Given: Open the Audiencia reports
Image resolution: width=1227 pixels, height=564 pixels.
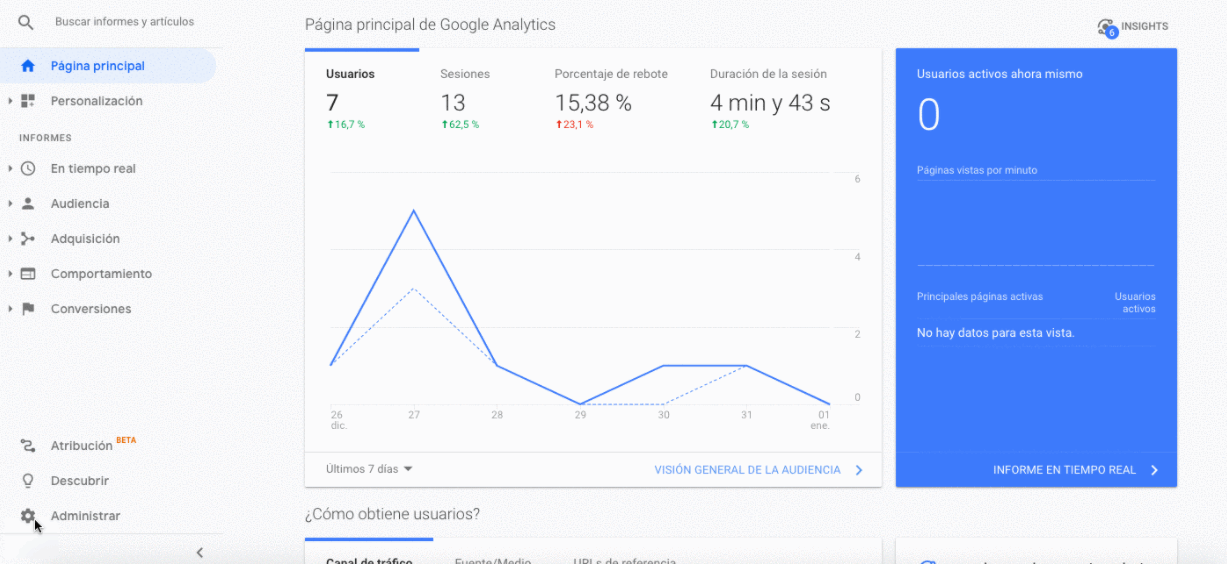Looking at the screenshot, I should point(80,204).
